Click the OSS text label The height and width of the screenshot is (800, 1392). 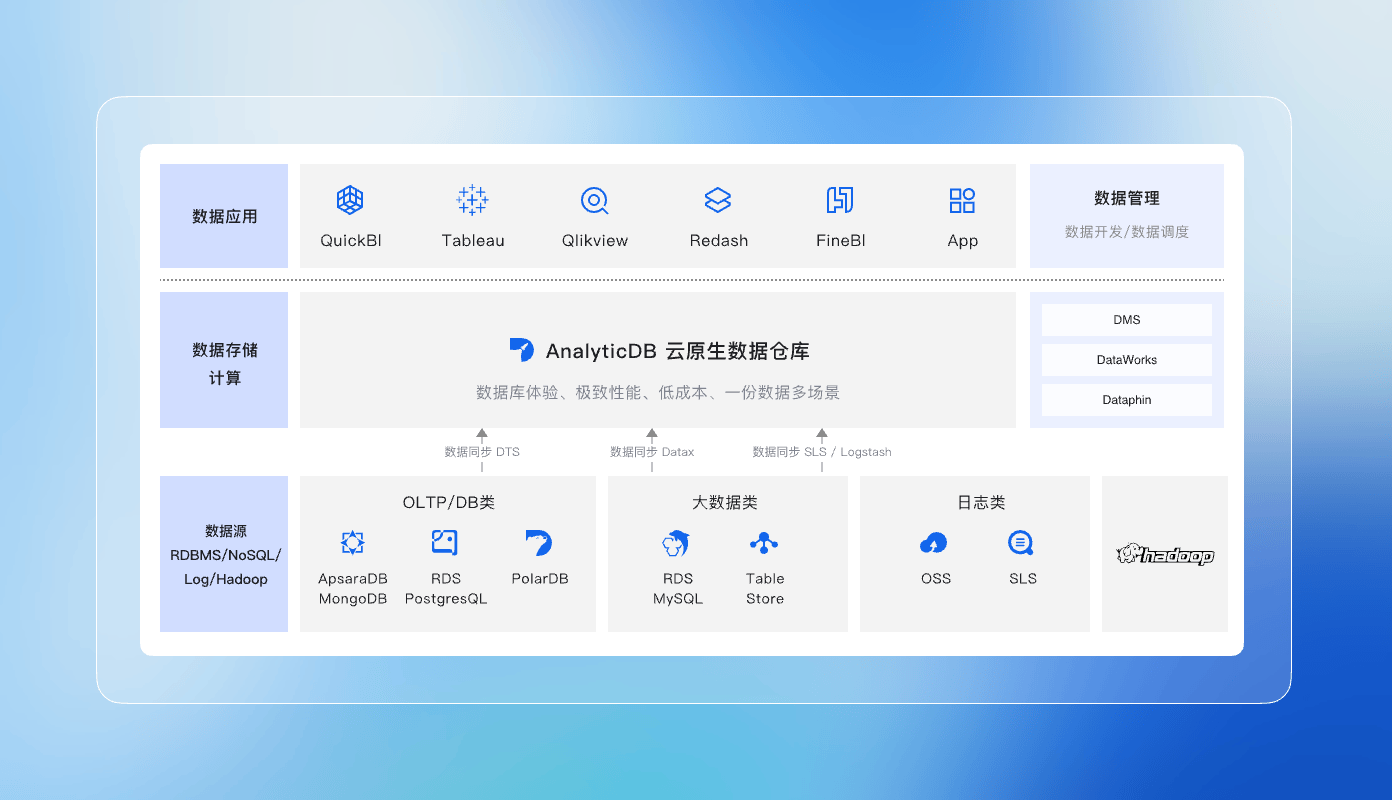tap(936, 579)
